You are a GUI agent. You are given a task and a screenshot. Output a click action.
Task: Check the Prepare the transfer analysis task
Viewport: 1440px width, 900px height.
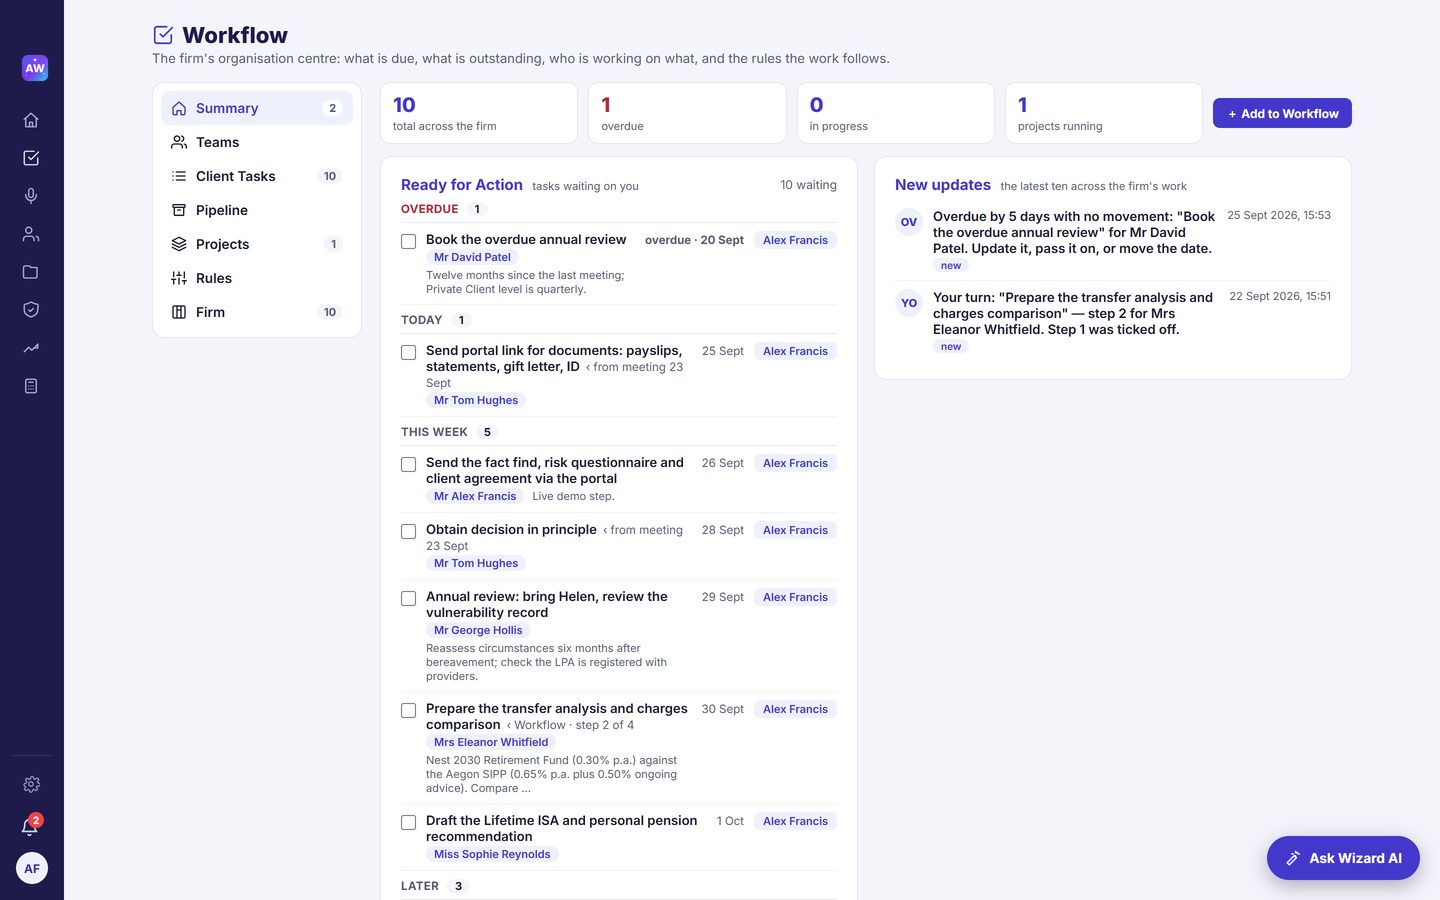(x=408, y=710)
